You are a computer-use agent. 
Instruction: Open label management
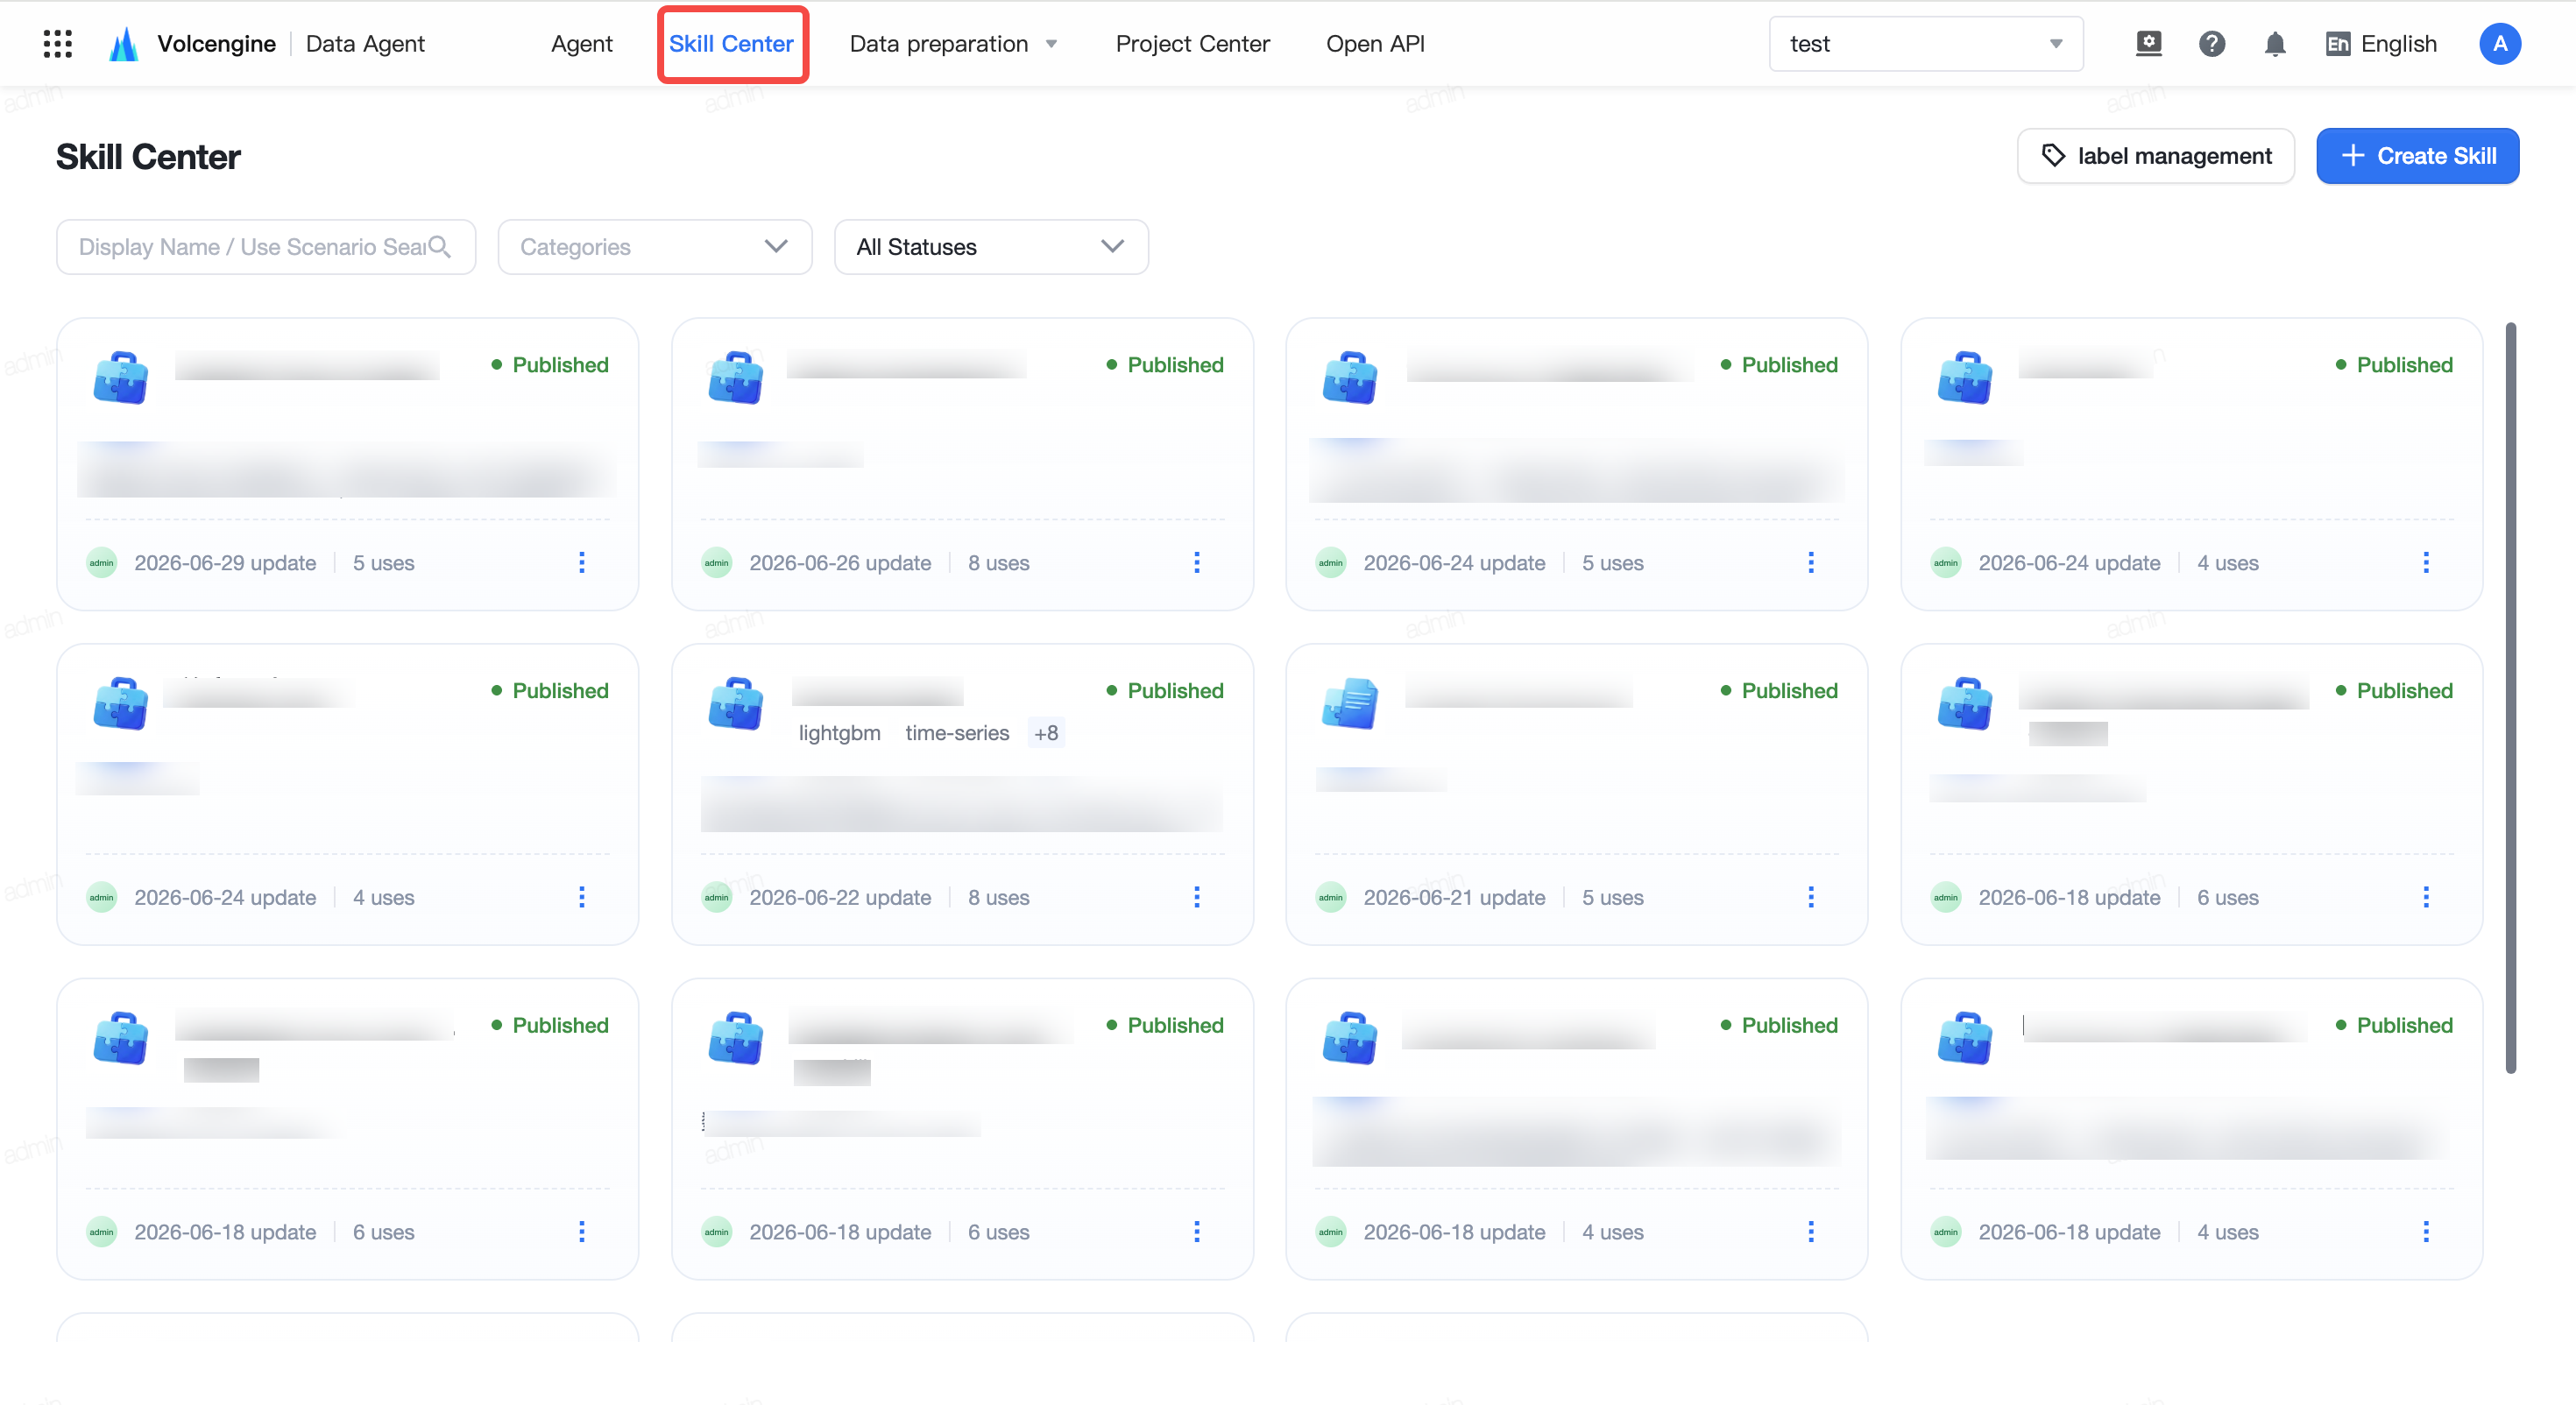[x=2156, y=156]
